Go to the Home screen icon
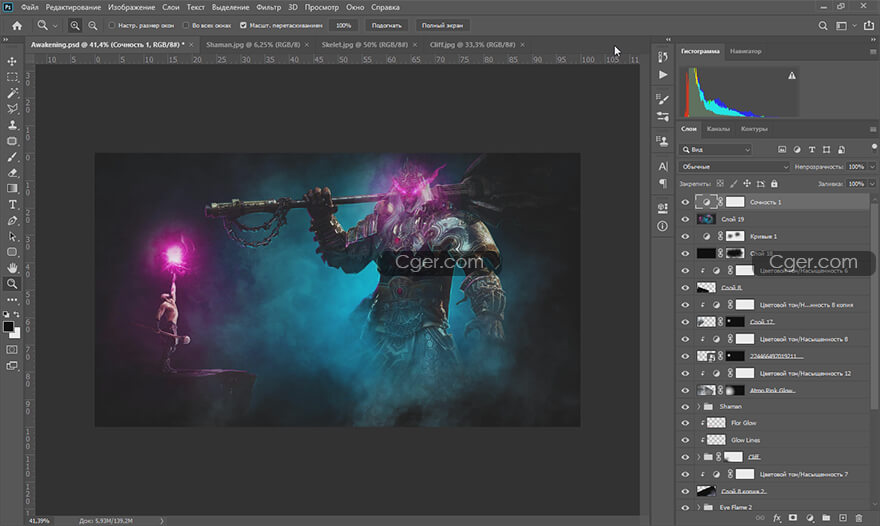The width and height of the screenshot is (880, 526). (17, 25)
